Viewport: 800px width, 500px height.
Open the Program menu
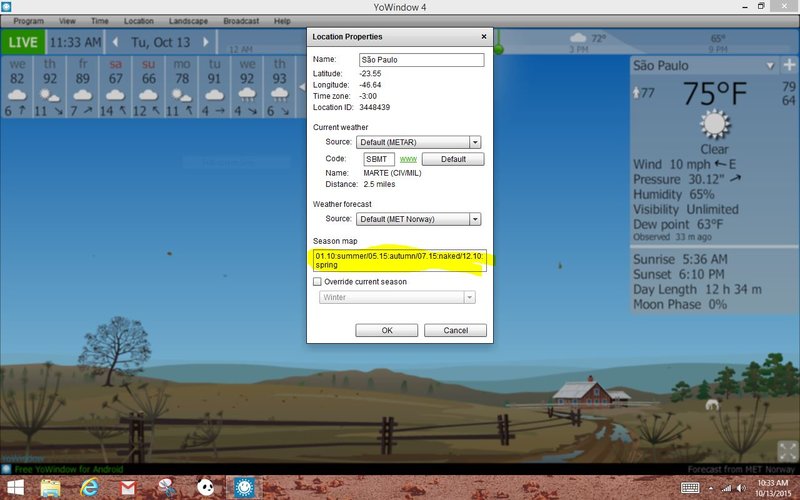tap(29, 21)
